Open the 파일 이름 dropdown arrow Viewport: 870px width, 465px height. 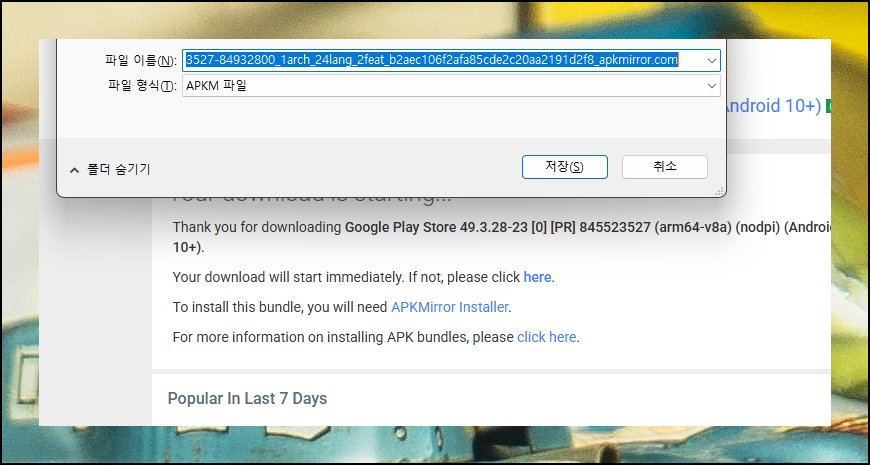(x=712, y=60)
